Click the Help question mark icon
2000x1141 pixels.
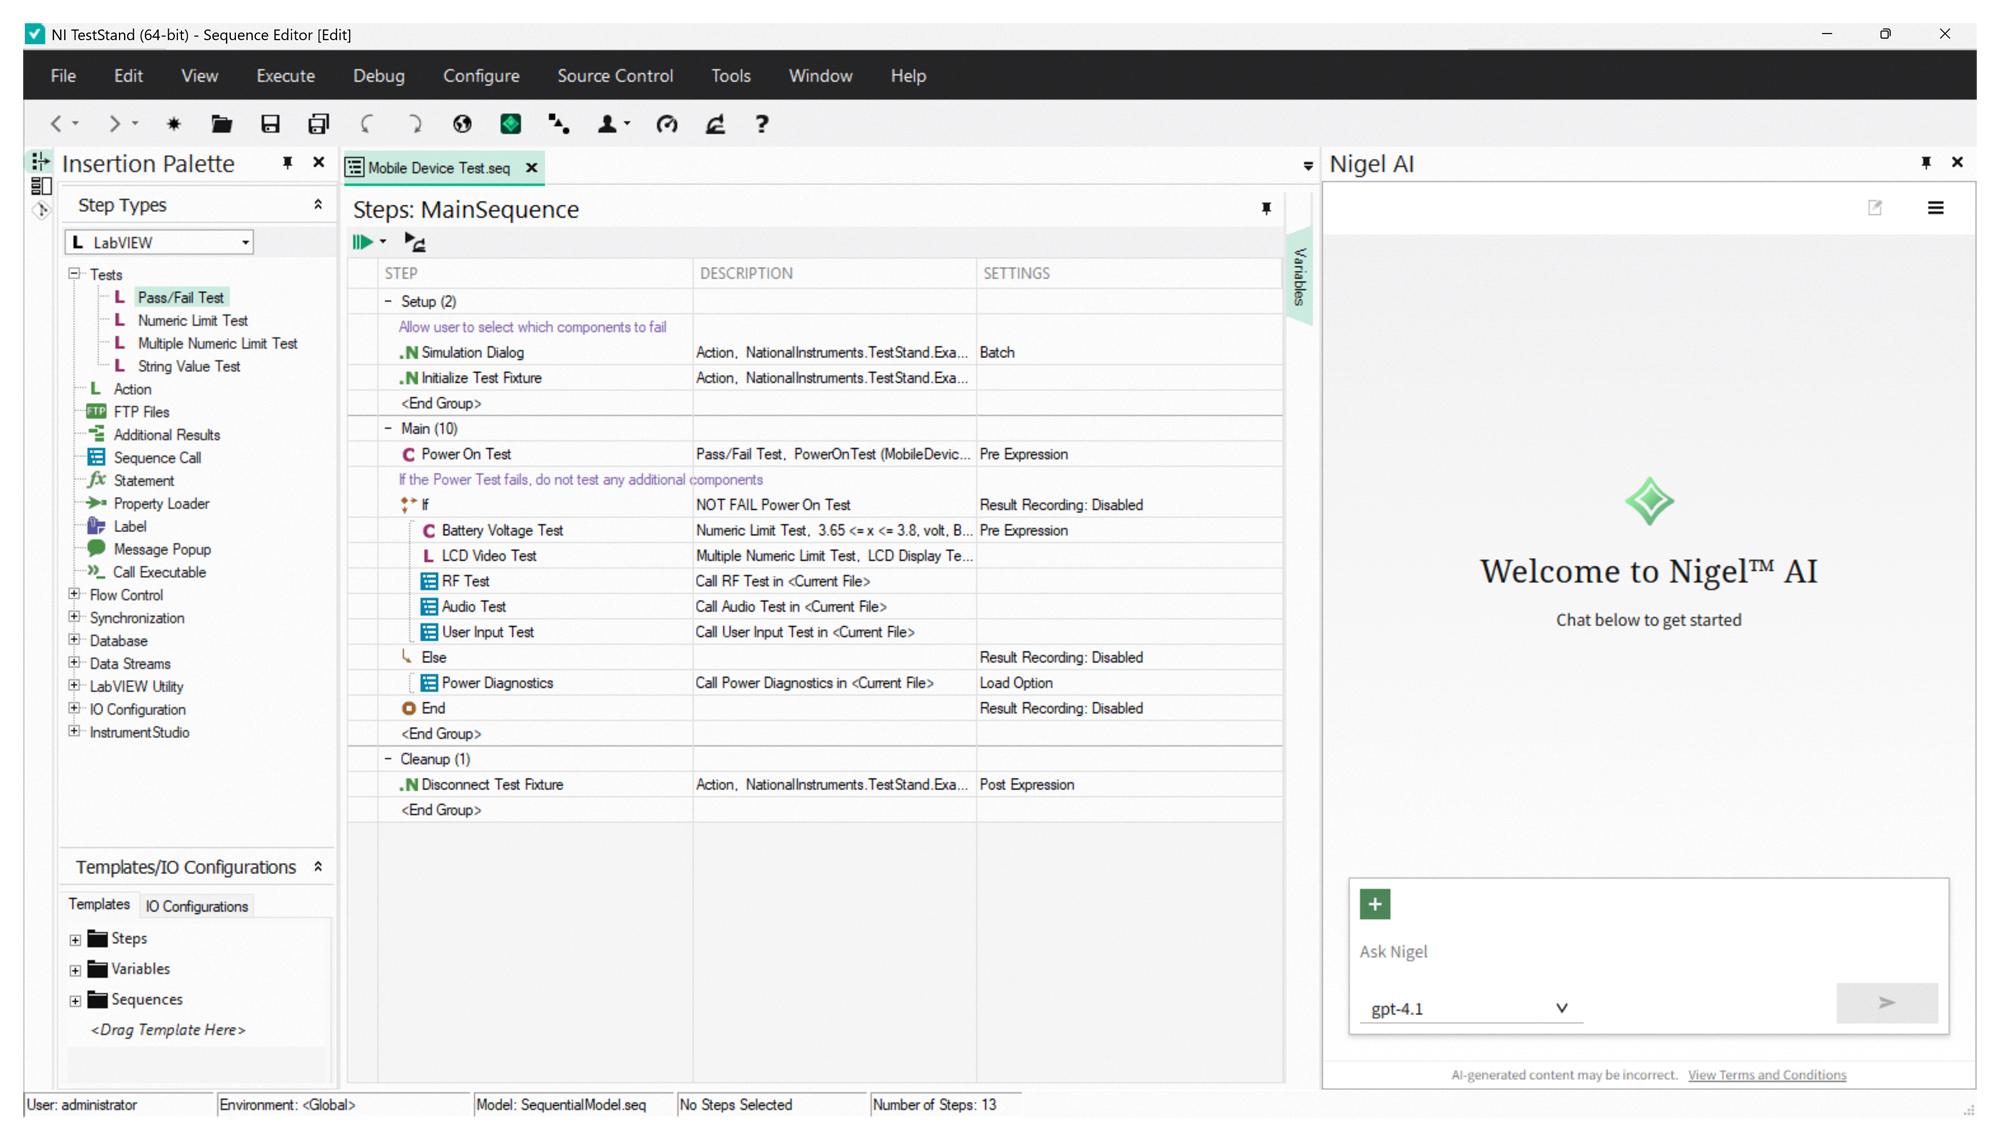pyautogui.click(x=762, y=124)
